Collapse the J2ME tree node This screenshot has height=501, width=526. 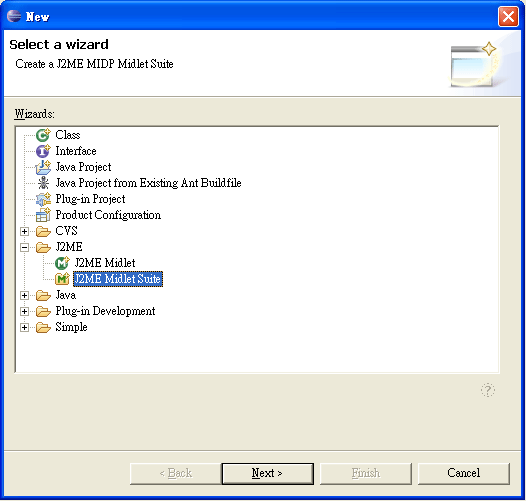[24, 247]
